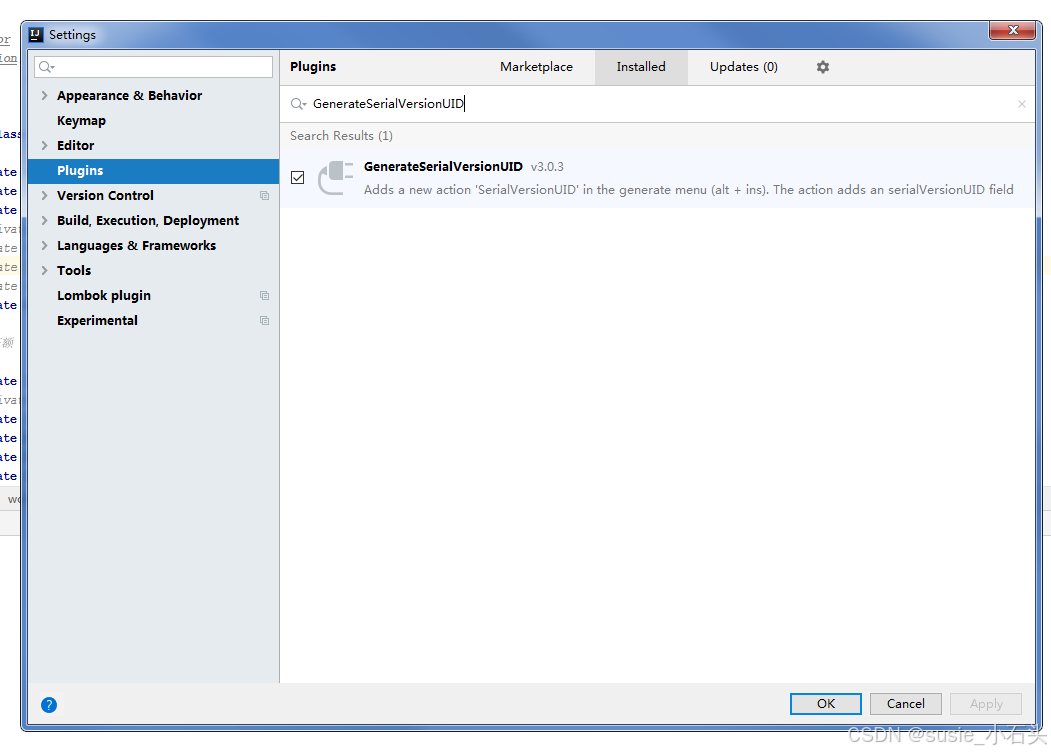Clear the plugin search using the X icon
The image size is (1051, 752).
tap(1021, 103)
